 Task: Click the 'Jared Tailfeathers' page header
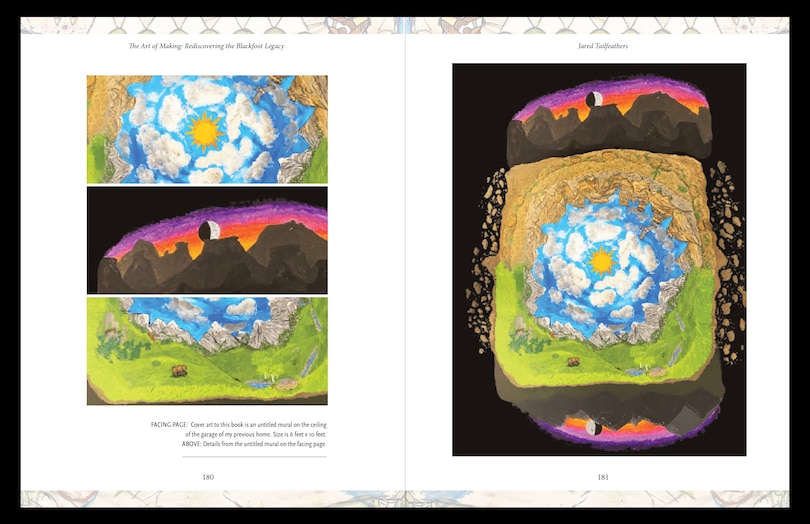pos(603,46)
